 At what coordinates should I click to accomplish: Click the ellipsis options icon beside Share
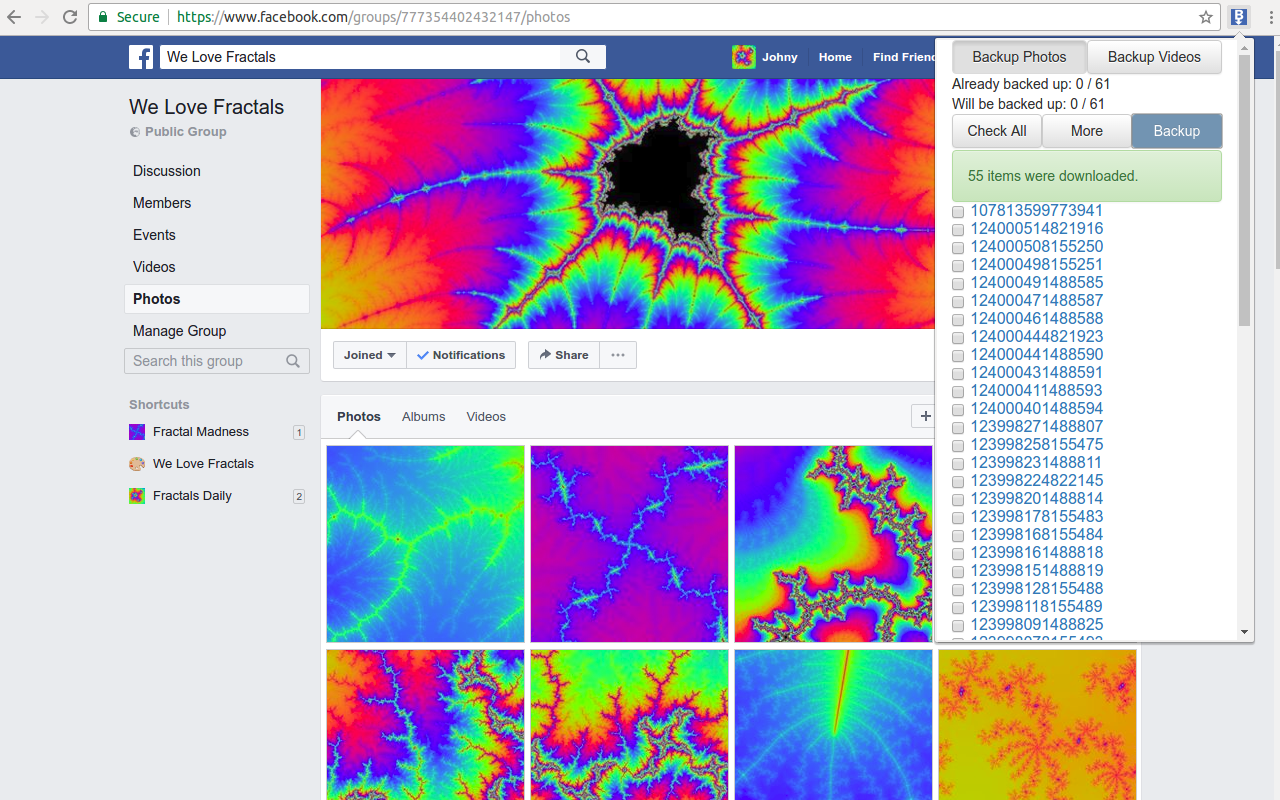pyautogui.click(x=617, y=354)
